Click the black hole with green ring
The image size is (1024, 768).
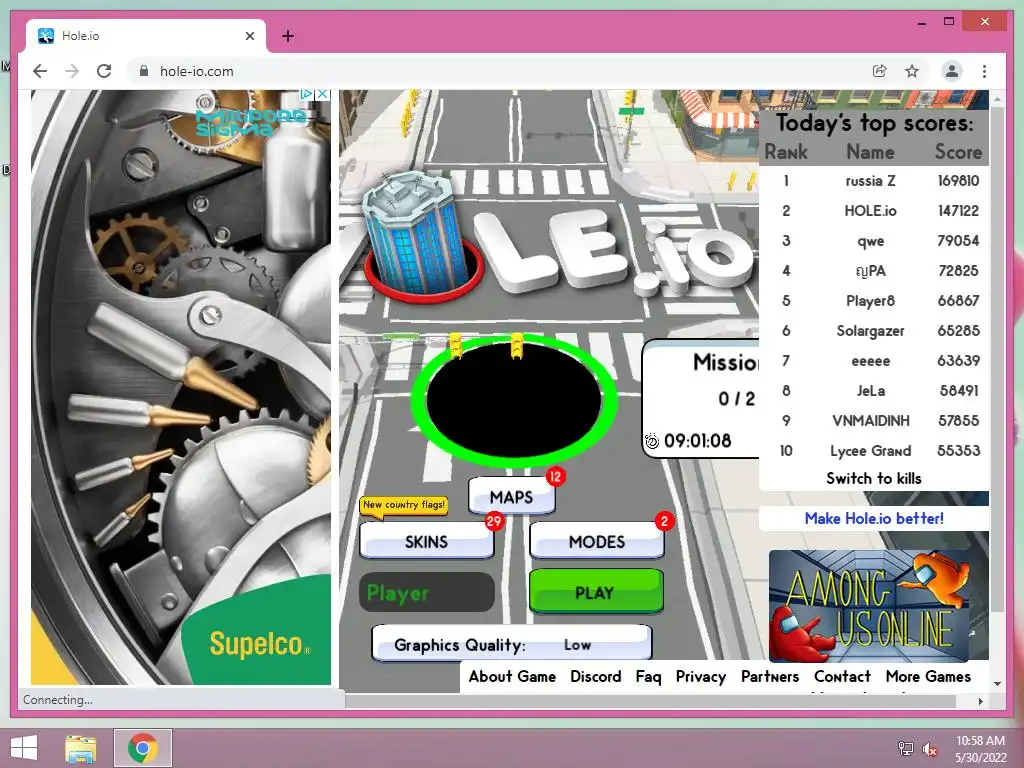click(514, 400)
